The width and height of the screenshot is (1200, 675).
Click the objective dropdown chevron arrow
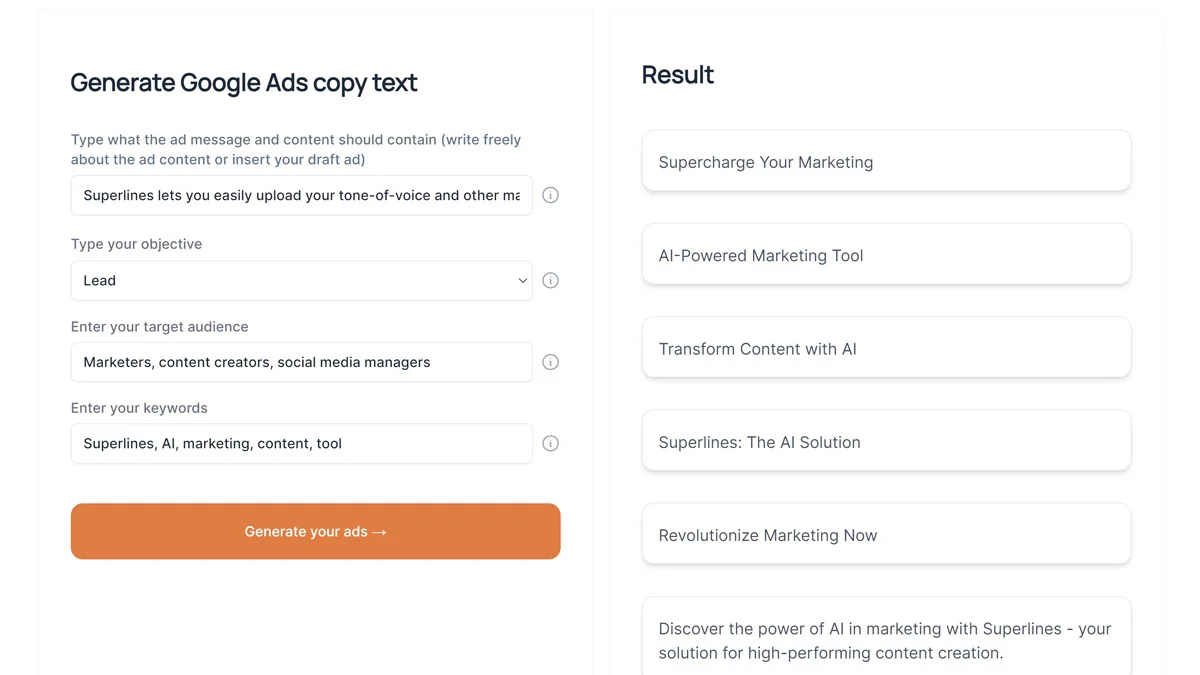coord(522,281)
